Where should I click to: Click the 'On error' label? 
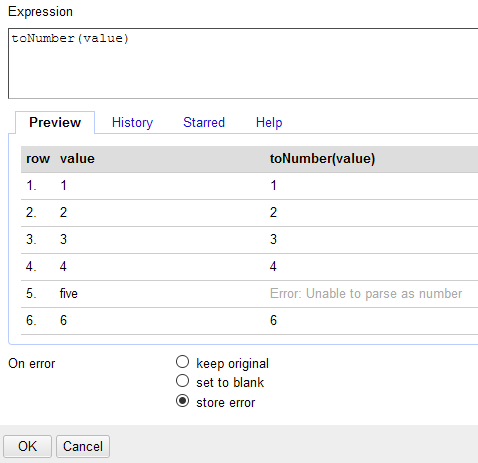pos(32,364)
